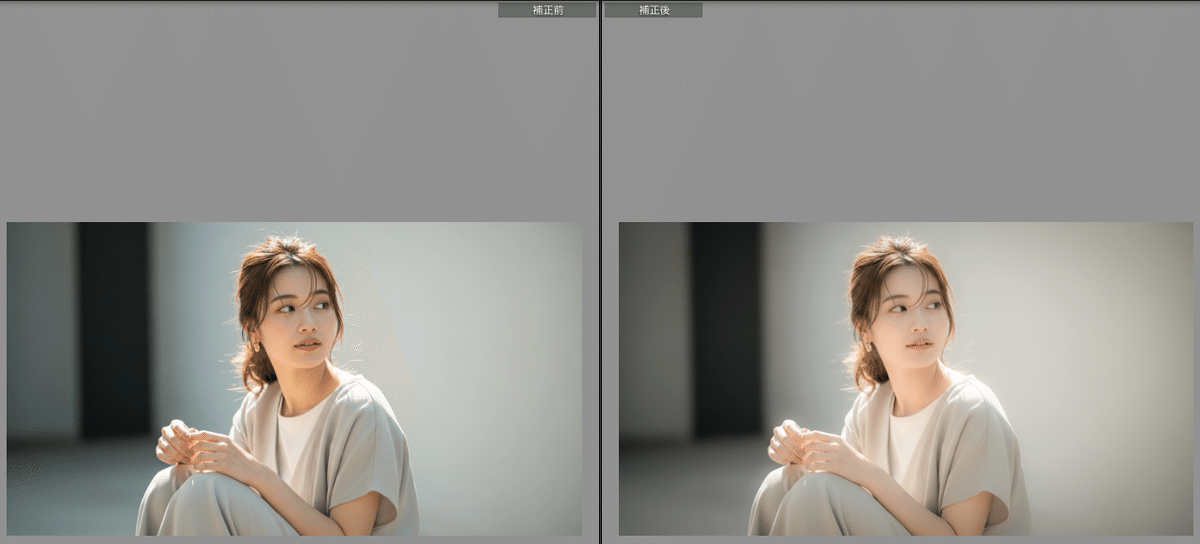Click the dark pillar in the before photo
The height and width of the screenshot is (544, 1200).
115,330
